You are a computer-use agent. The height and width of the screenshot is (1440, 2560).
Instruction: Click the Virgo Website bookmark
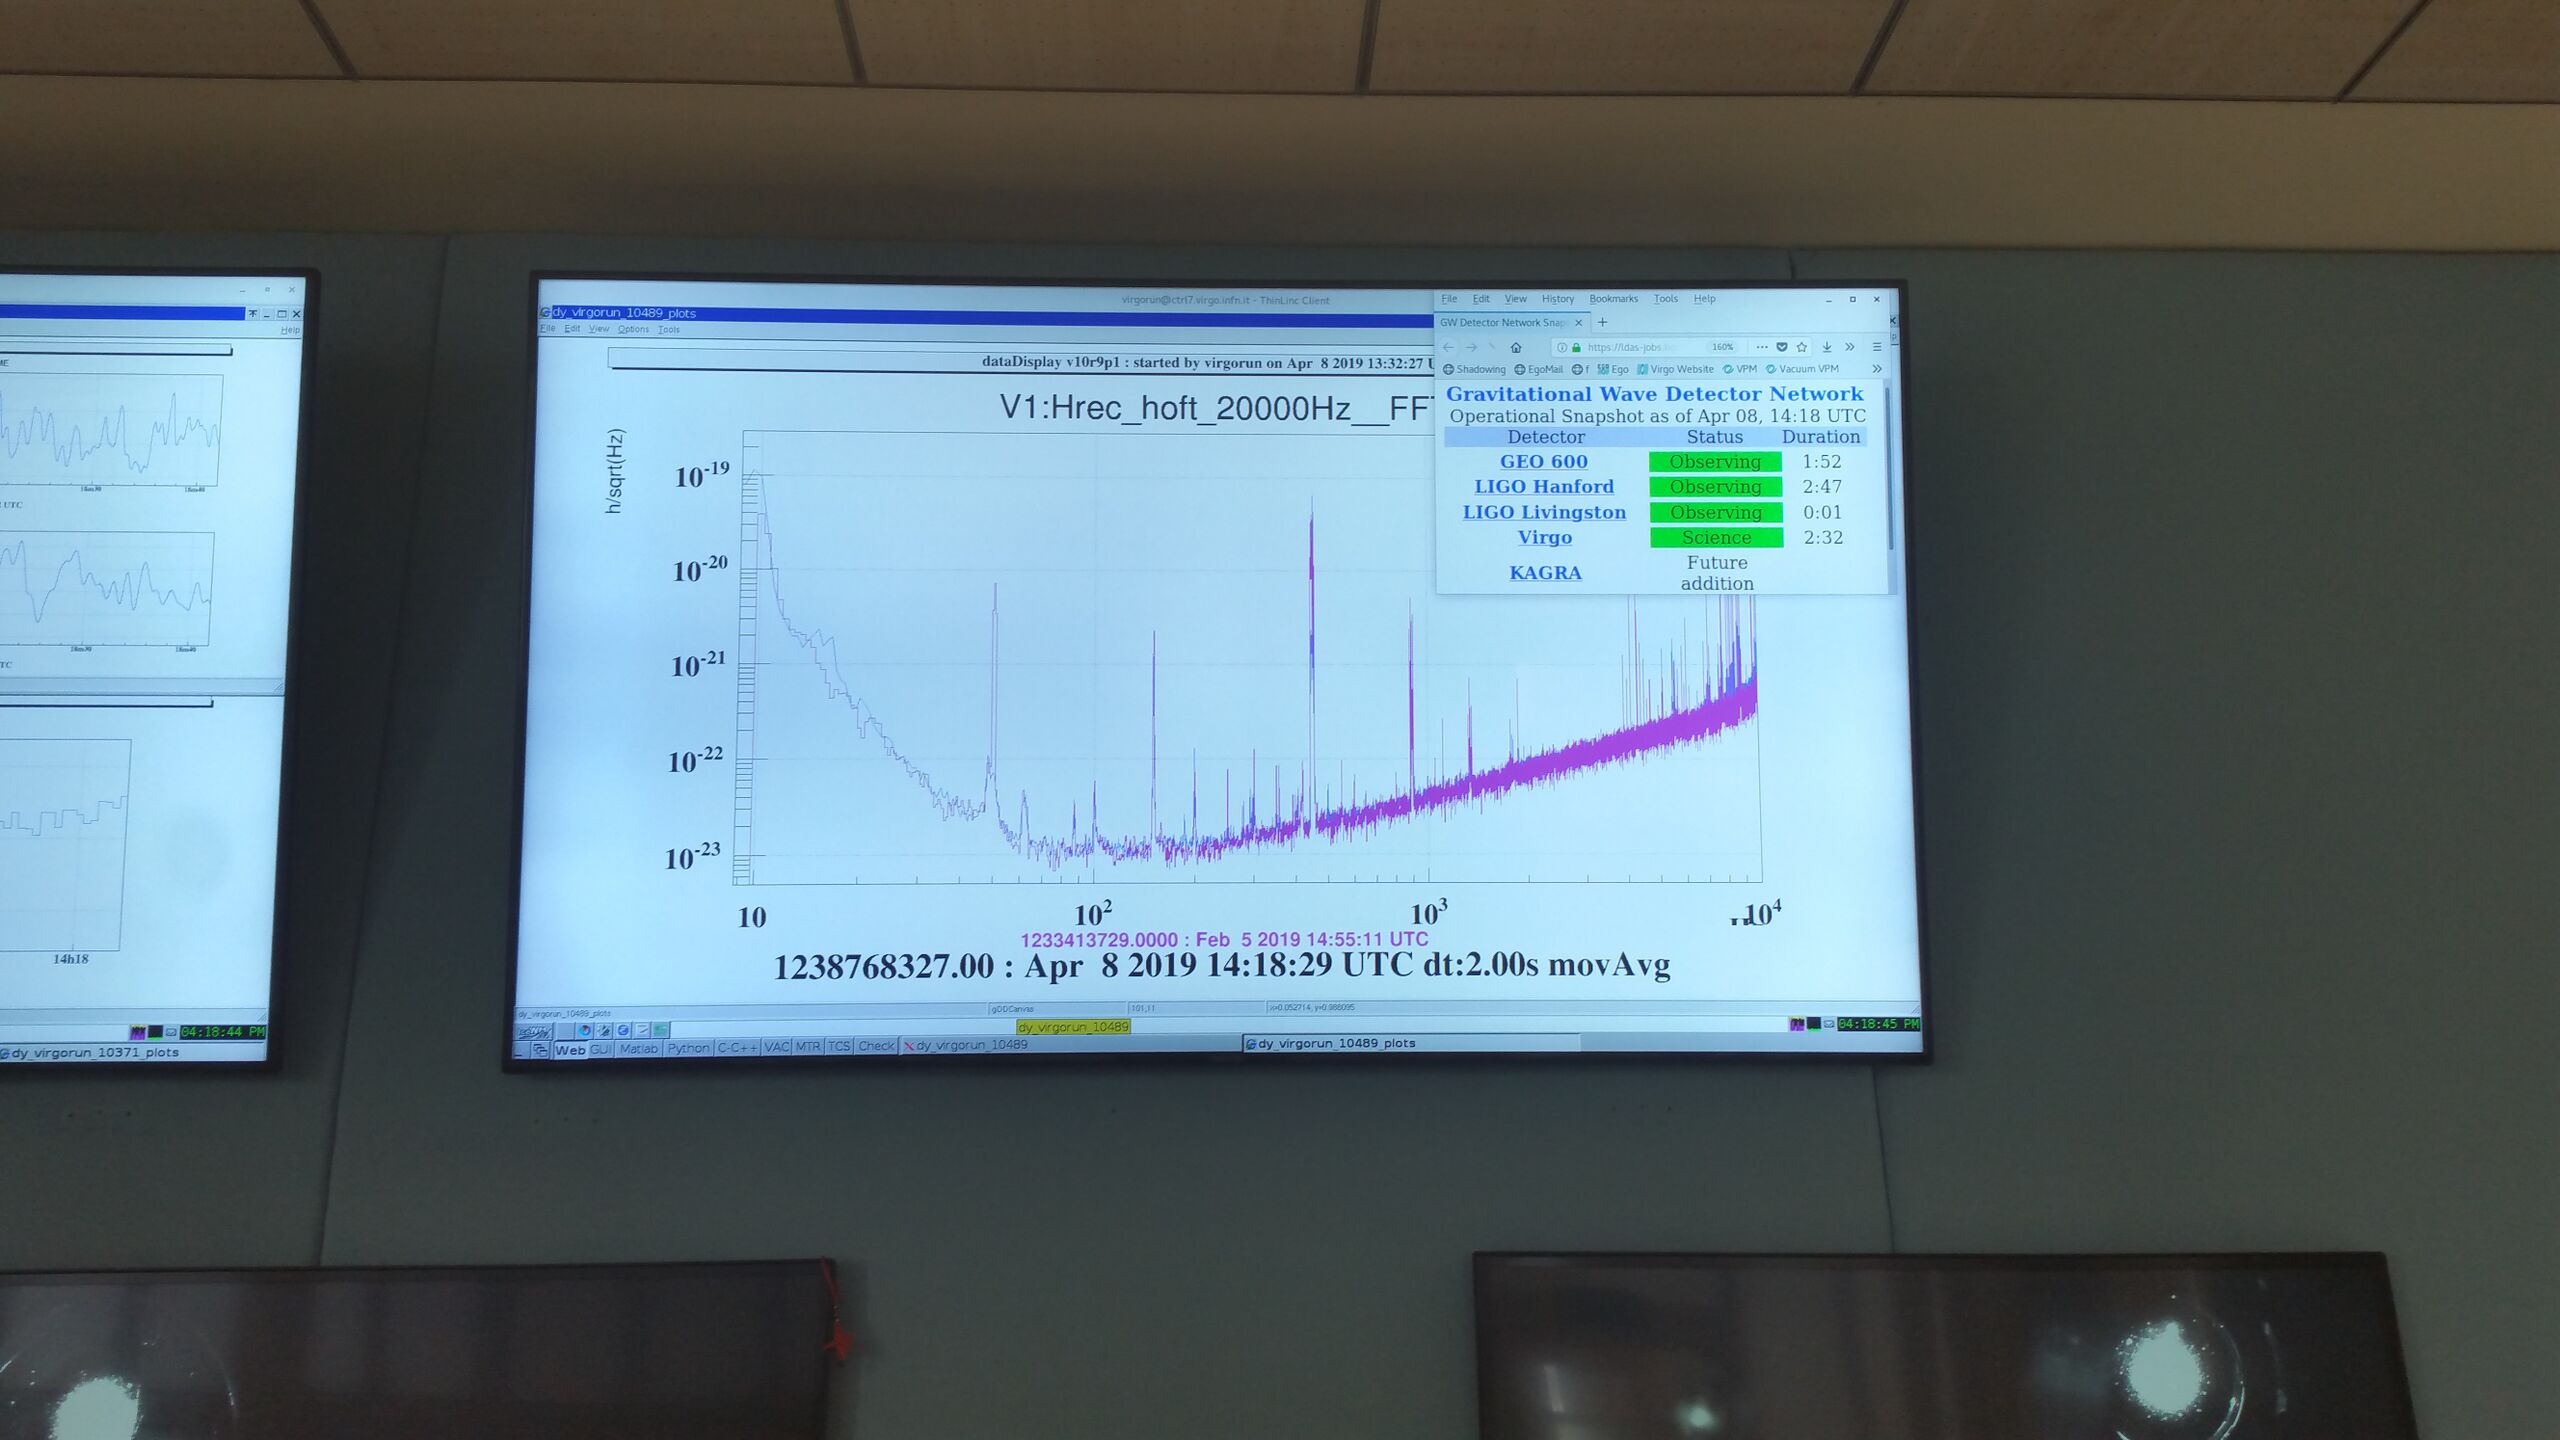(x=1676, y=369)
